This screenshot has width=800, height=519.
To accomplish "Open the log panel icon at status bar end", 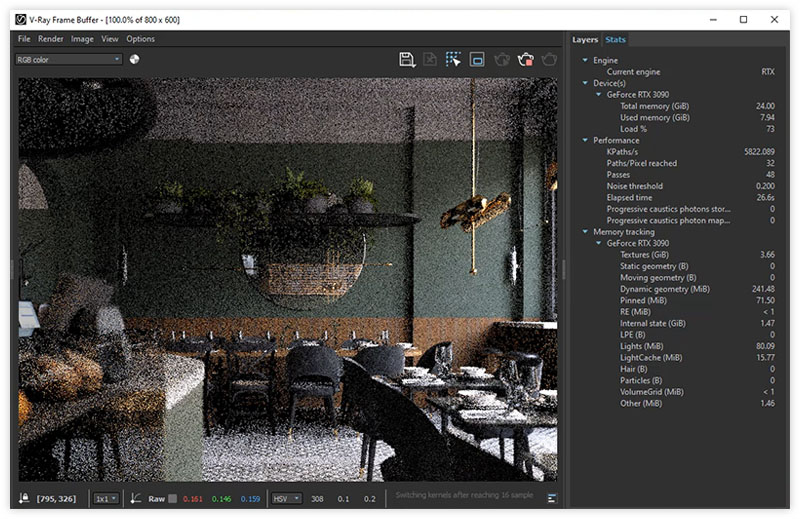I will click(552, 498).
